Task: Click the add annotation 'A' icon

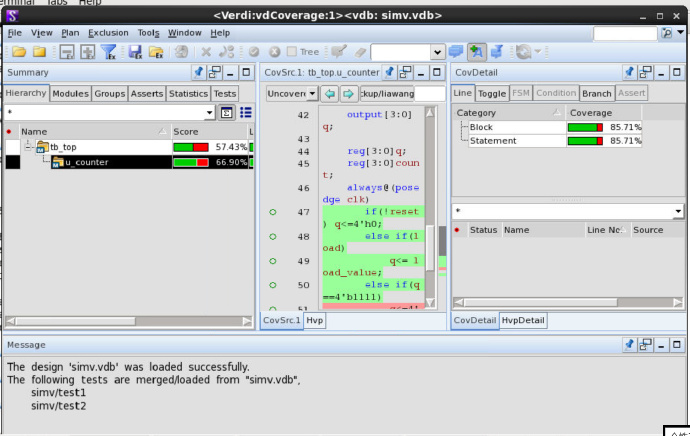Action: (477, 52)
